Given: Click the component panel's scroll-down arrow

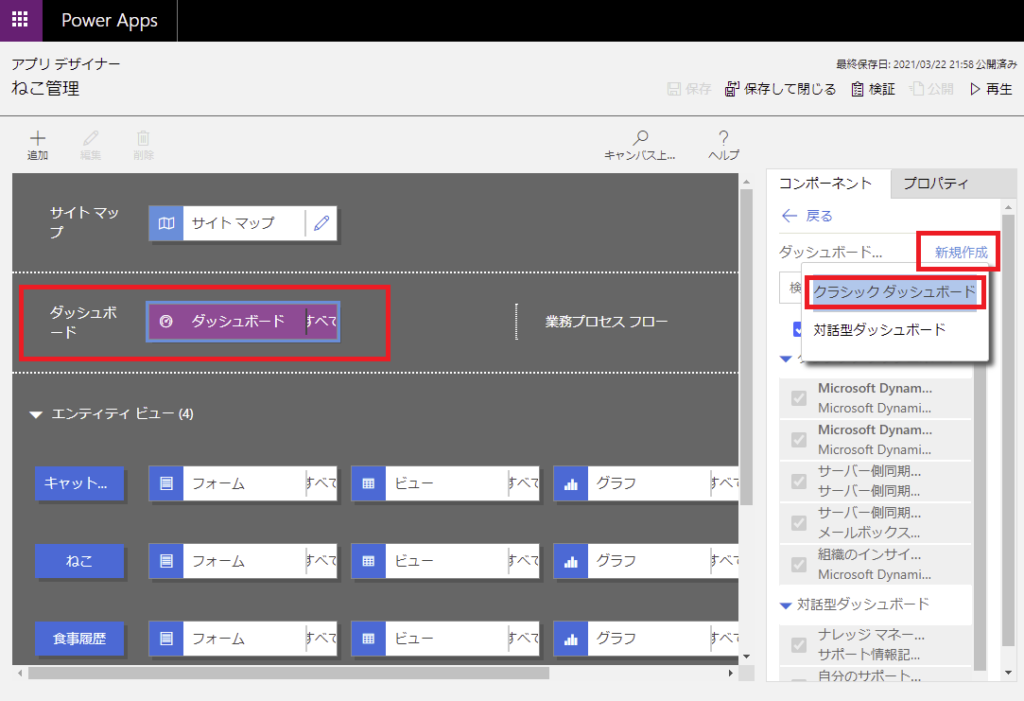Looking at the screenshot, I should [x=1008, y=672].
